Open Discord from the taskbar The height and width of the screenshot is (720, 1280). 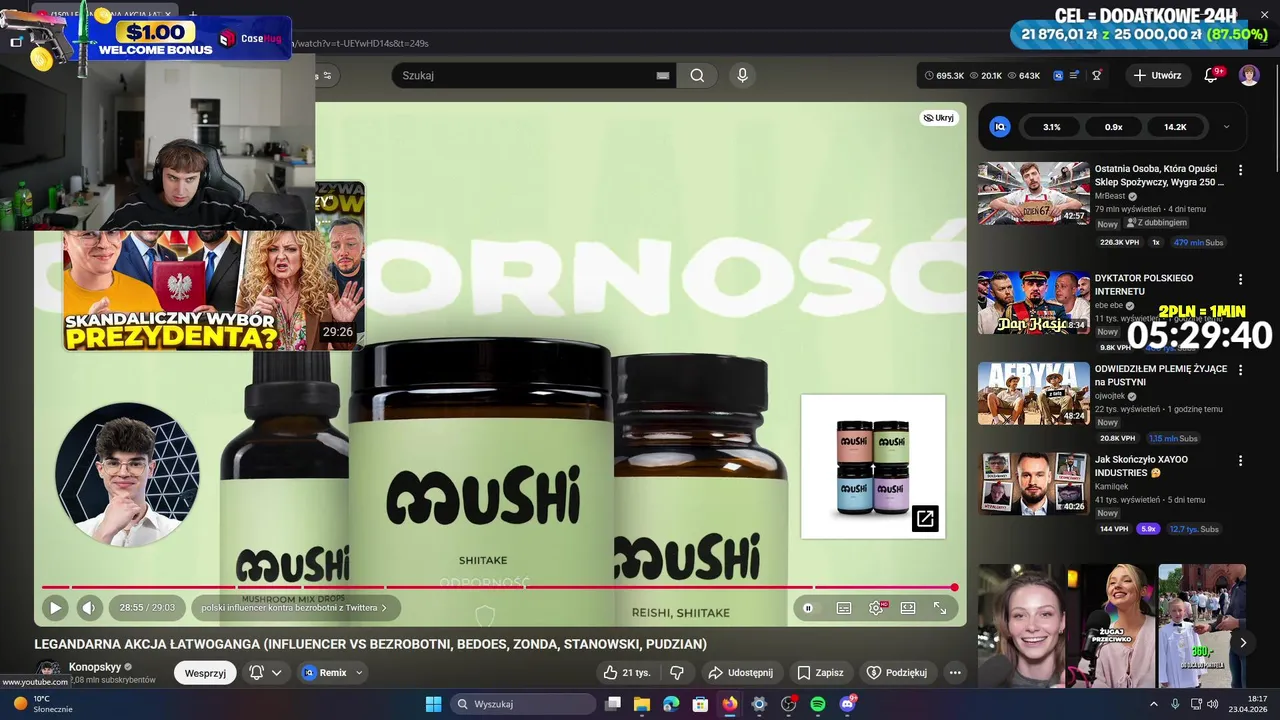coord(848,704)
